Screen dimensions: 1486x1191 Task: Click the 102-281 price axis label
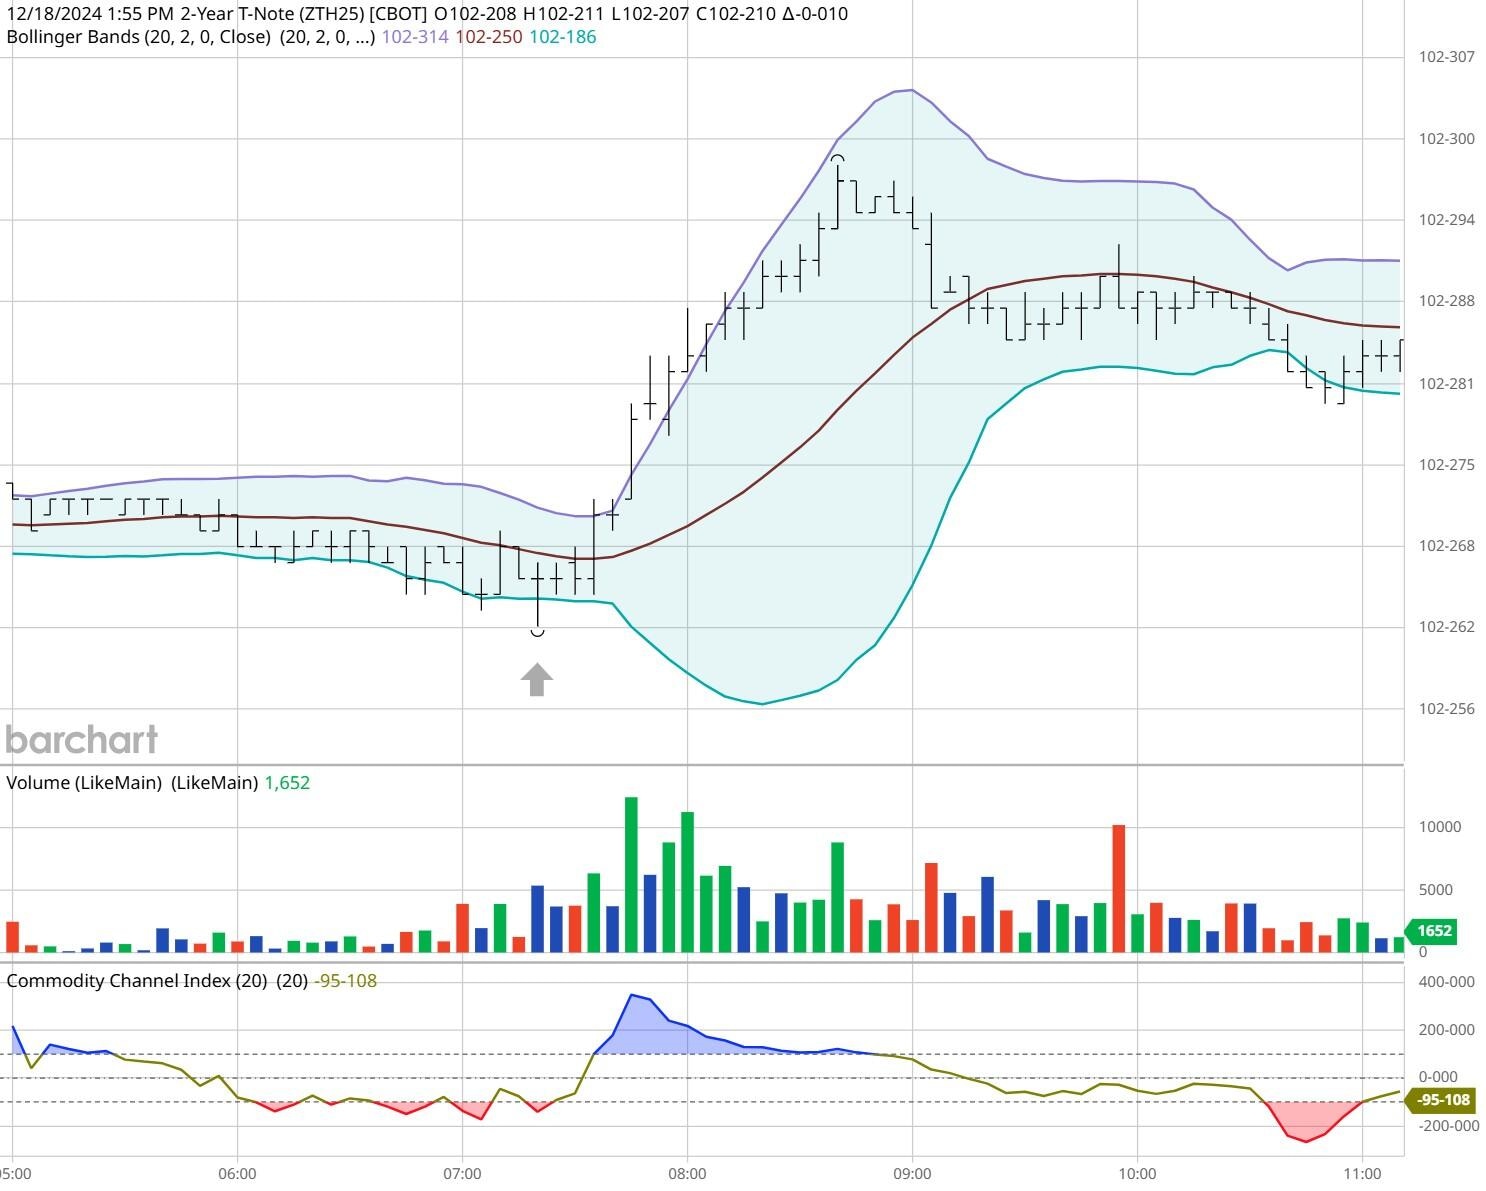1447,384
